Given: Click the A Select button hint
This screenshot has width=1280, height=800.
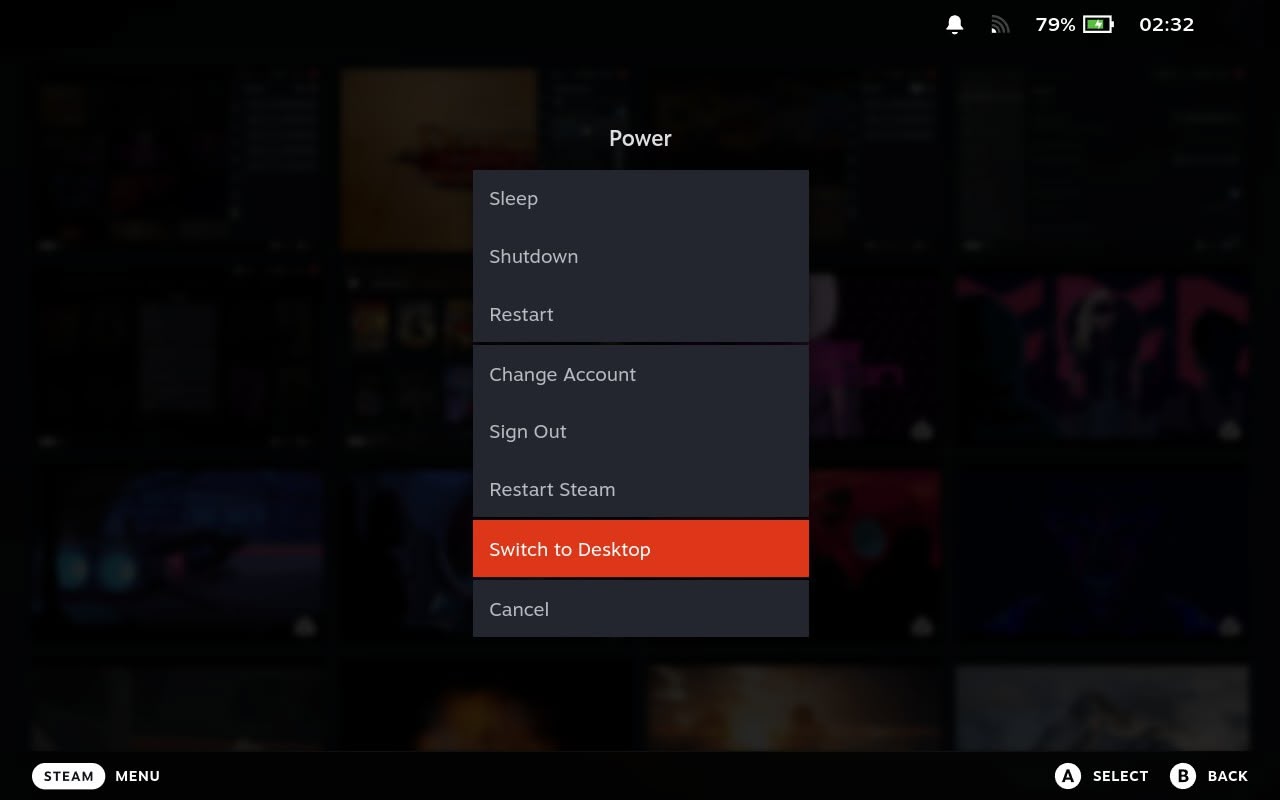Looking at the screenshot, I should click(x=1102, y=776).
